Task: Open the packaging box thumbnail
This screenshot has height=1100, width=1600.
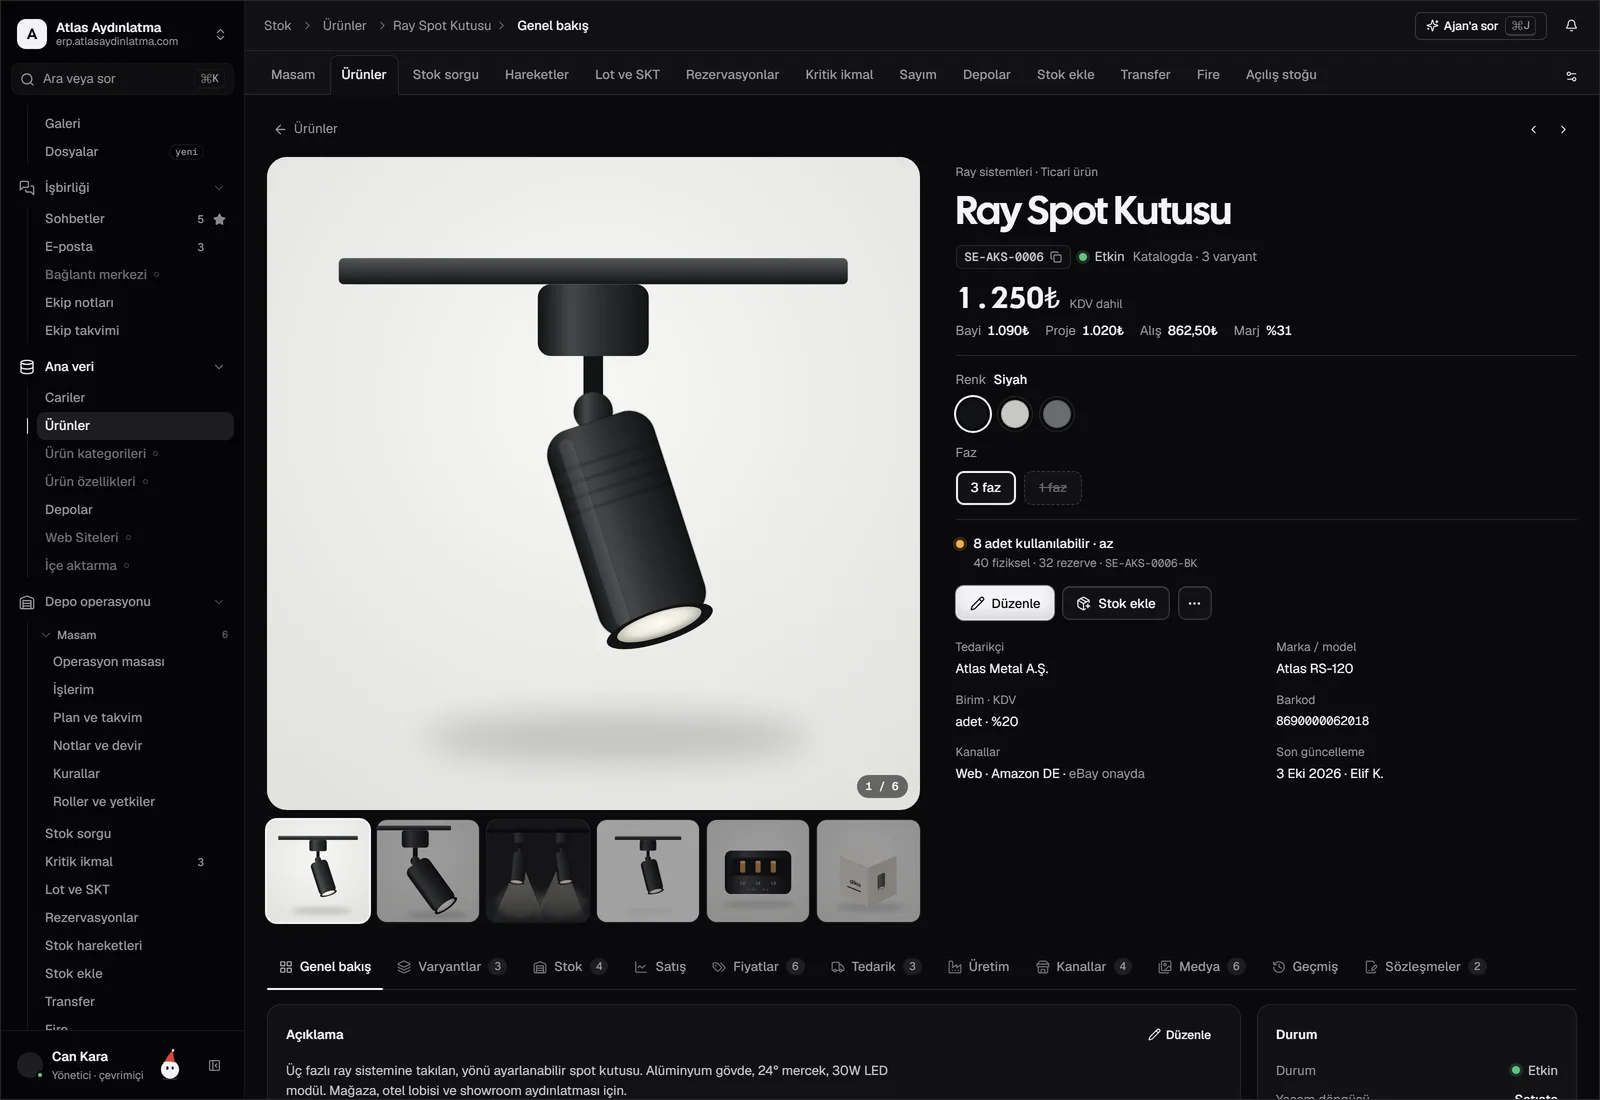Action: [x=868, y=871]
